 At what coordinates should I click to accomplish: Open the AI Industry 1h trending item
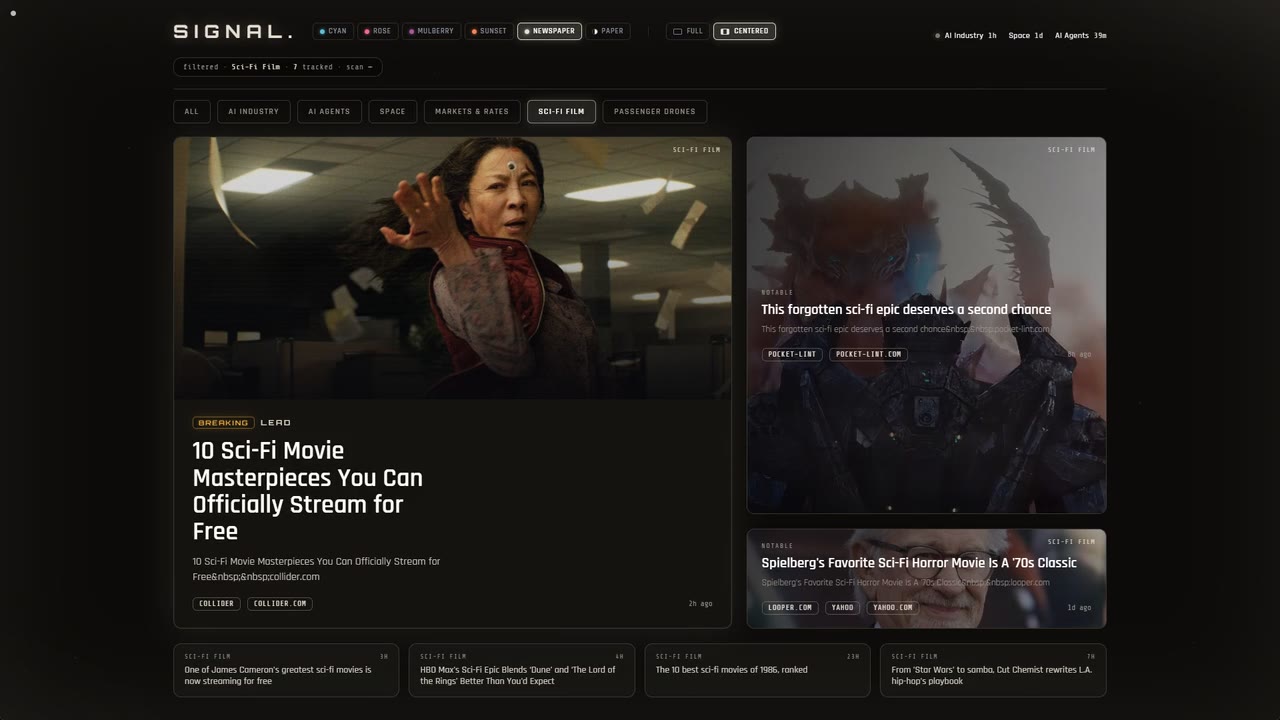pos(966,35)
